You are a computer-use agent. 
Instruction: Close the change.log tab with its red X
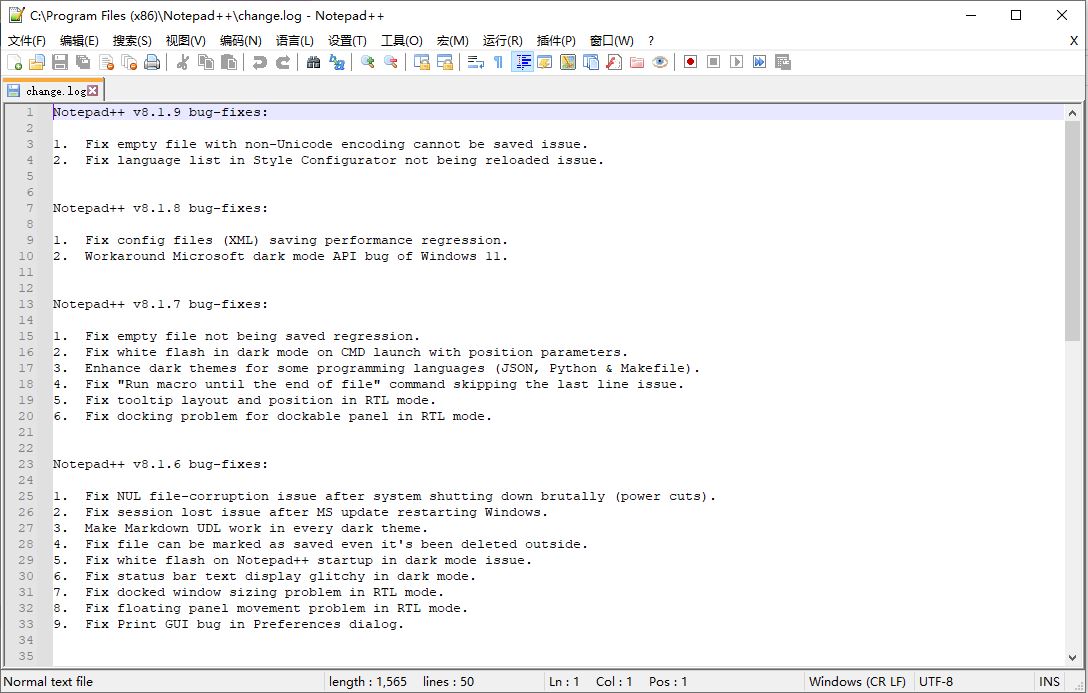pyautogui.click(x=93, y=91)
